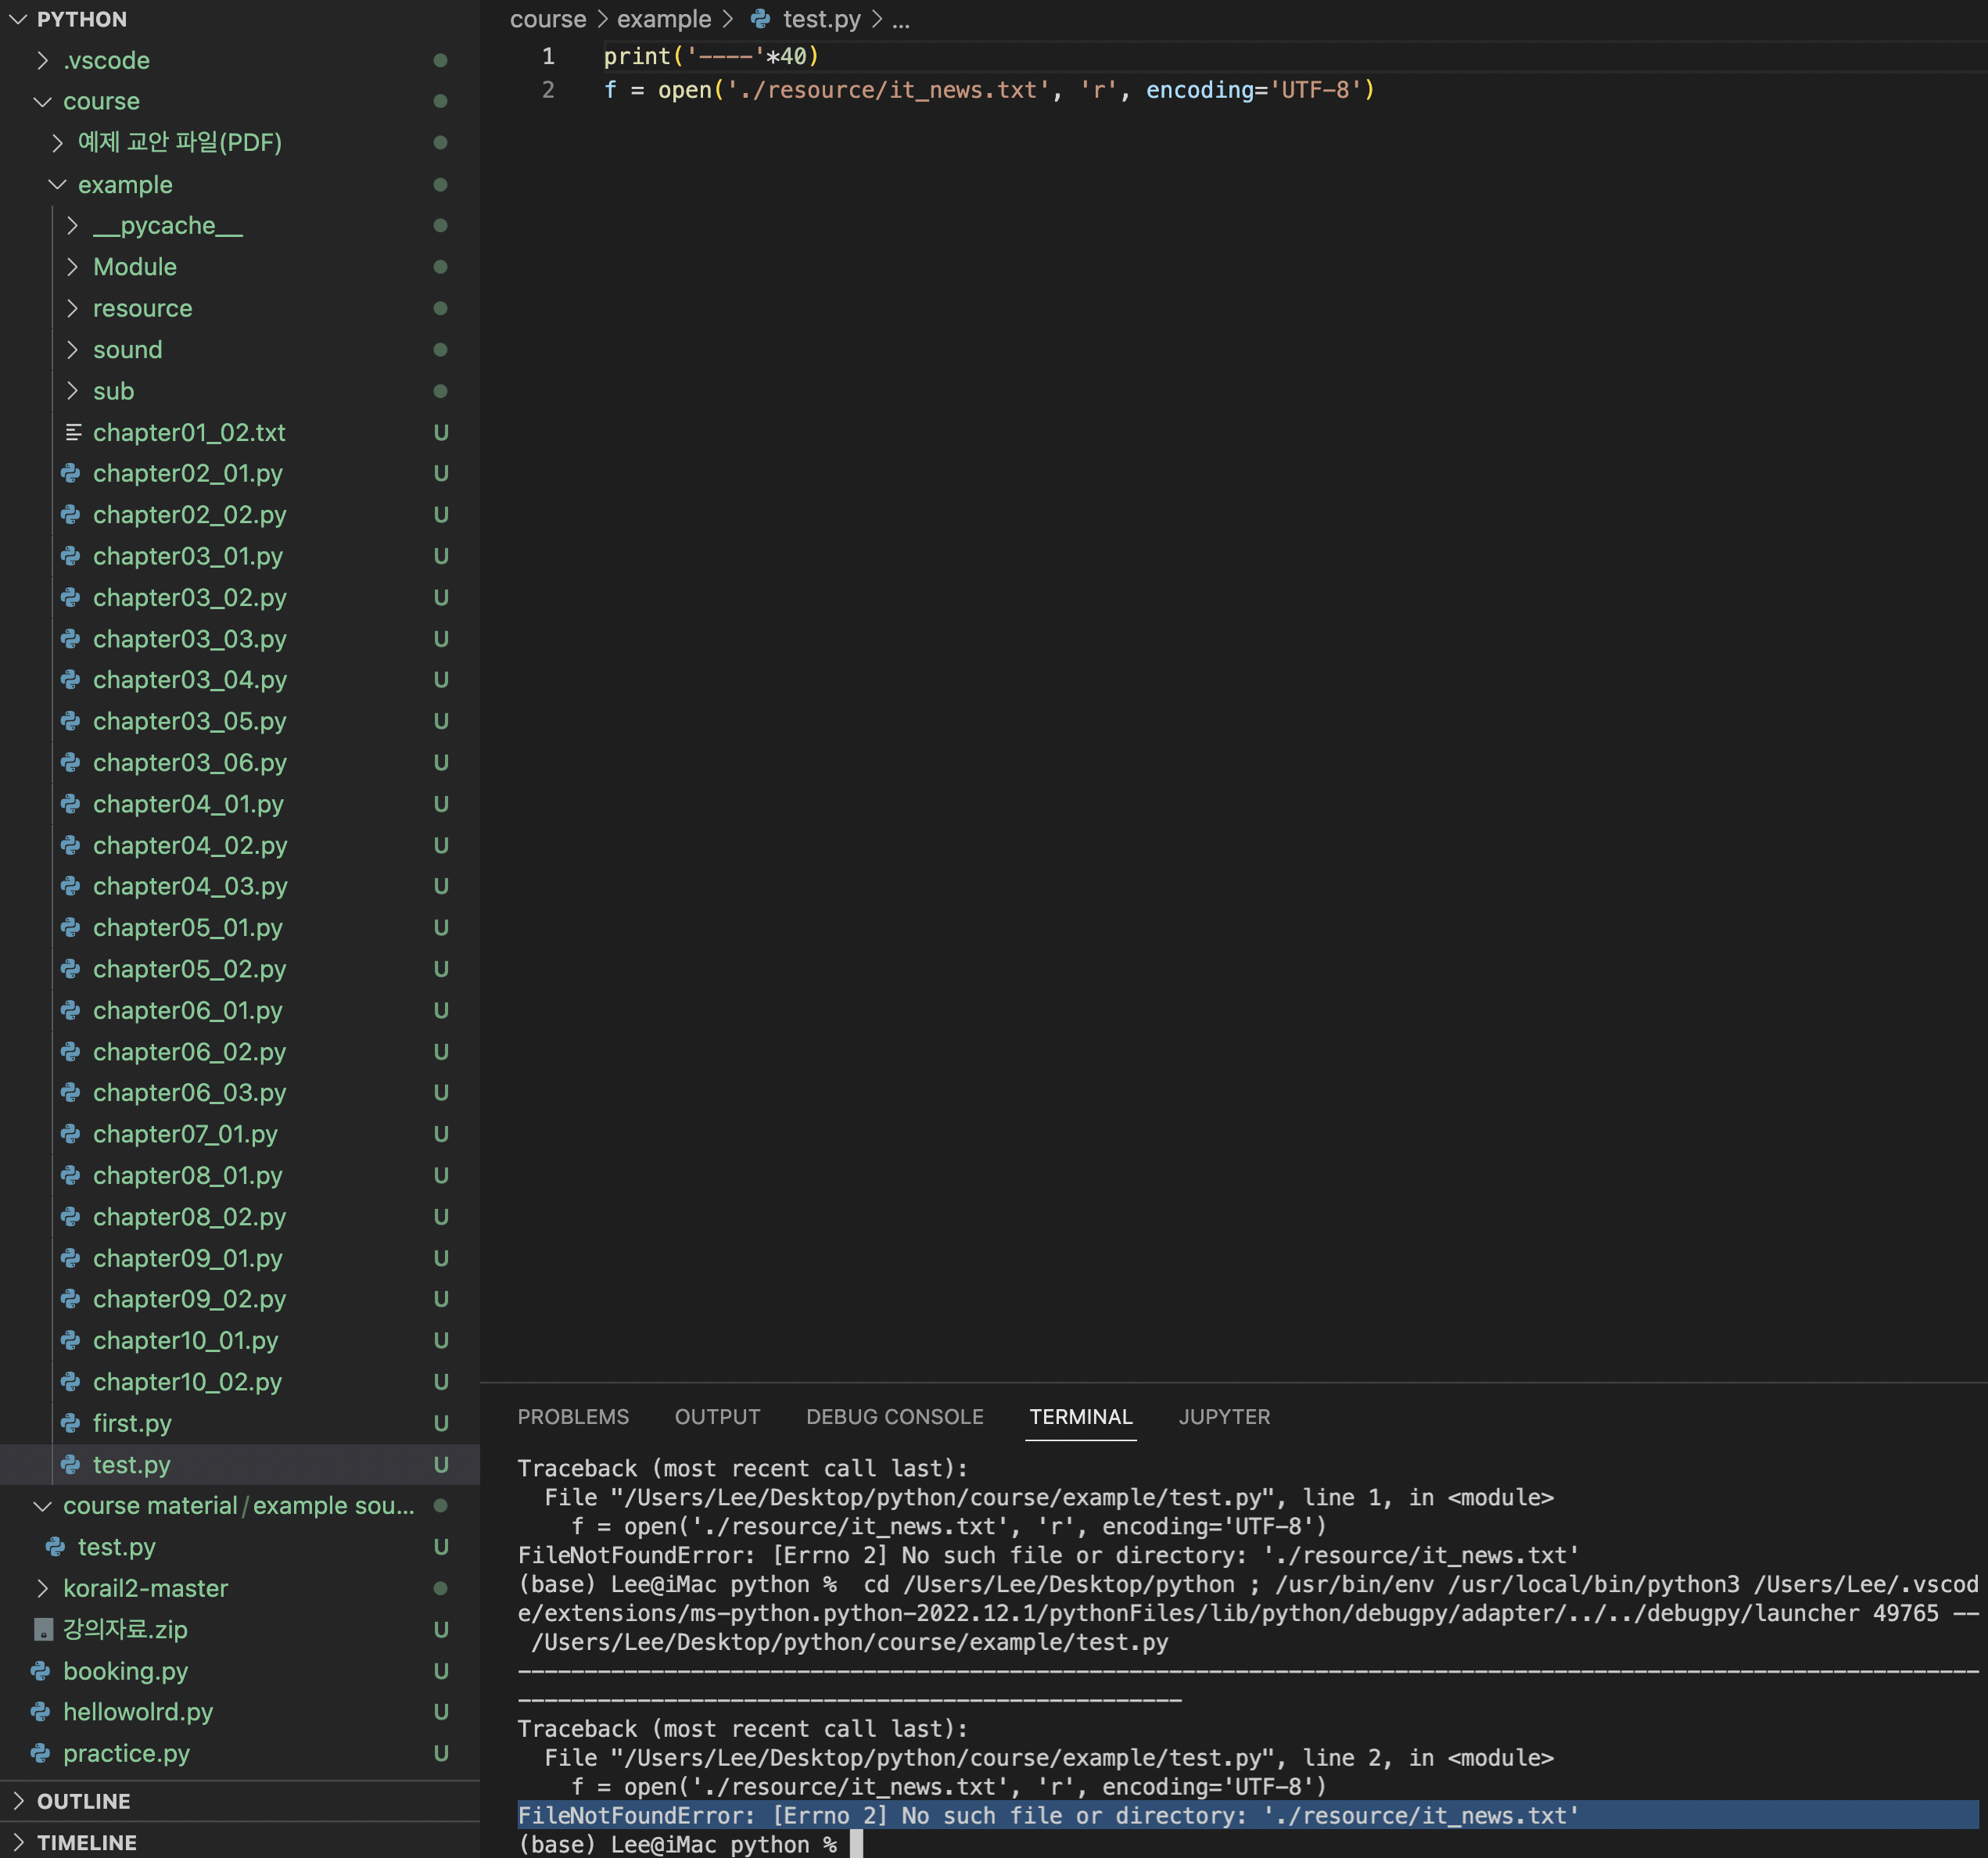Screen dimensions: 1988x1858
Task: Switch to the PROBLEMS tab
Action: tap(573, 1416)
